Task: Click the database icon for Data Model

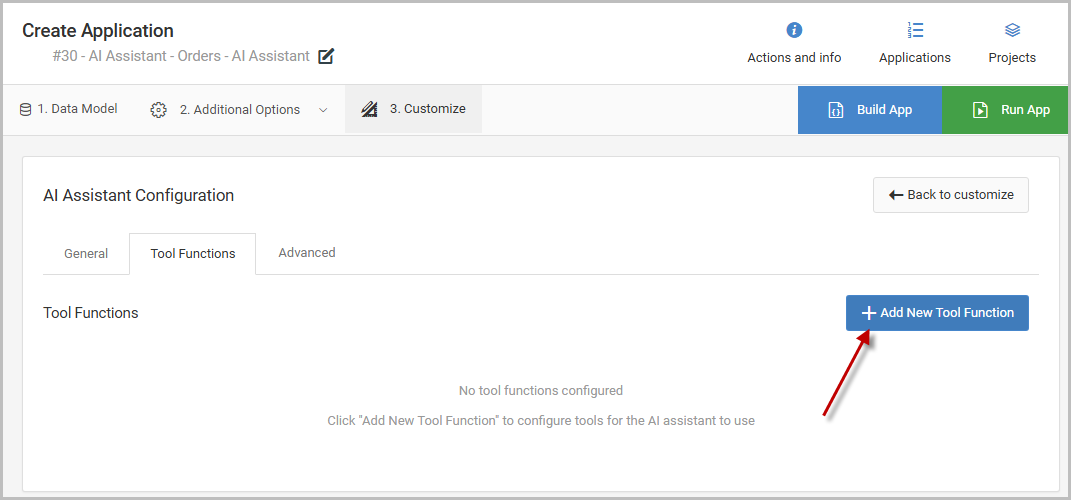Action: click(x=25, y=109)
